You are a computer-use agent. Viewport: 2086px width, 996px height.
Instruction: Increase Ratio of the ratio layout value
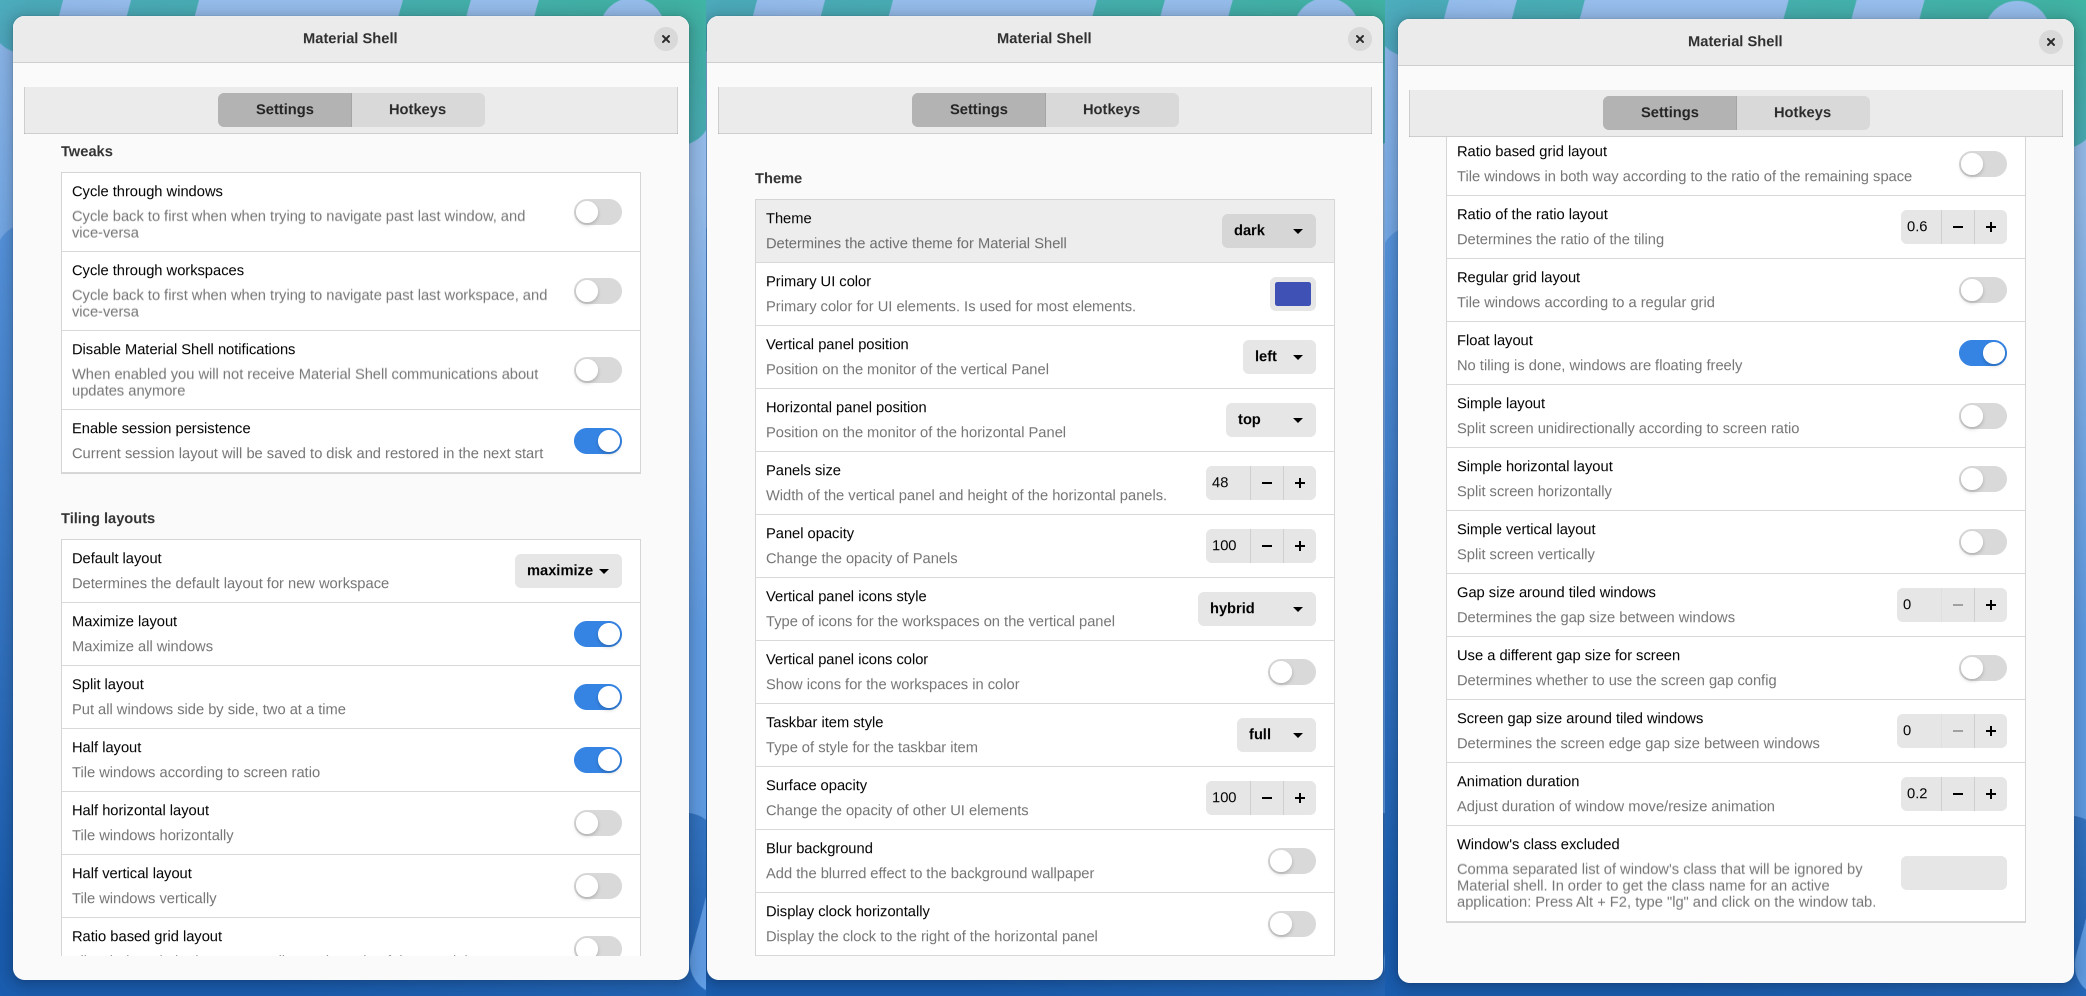1990,227
